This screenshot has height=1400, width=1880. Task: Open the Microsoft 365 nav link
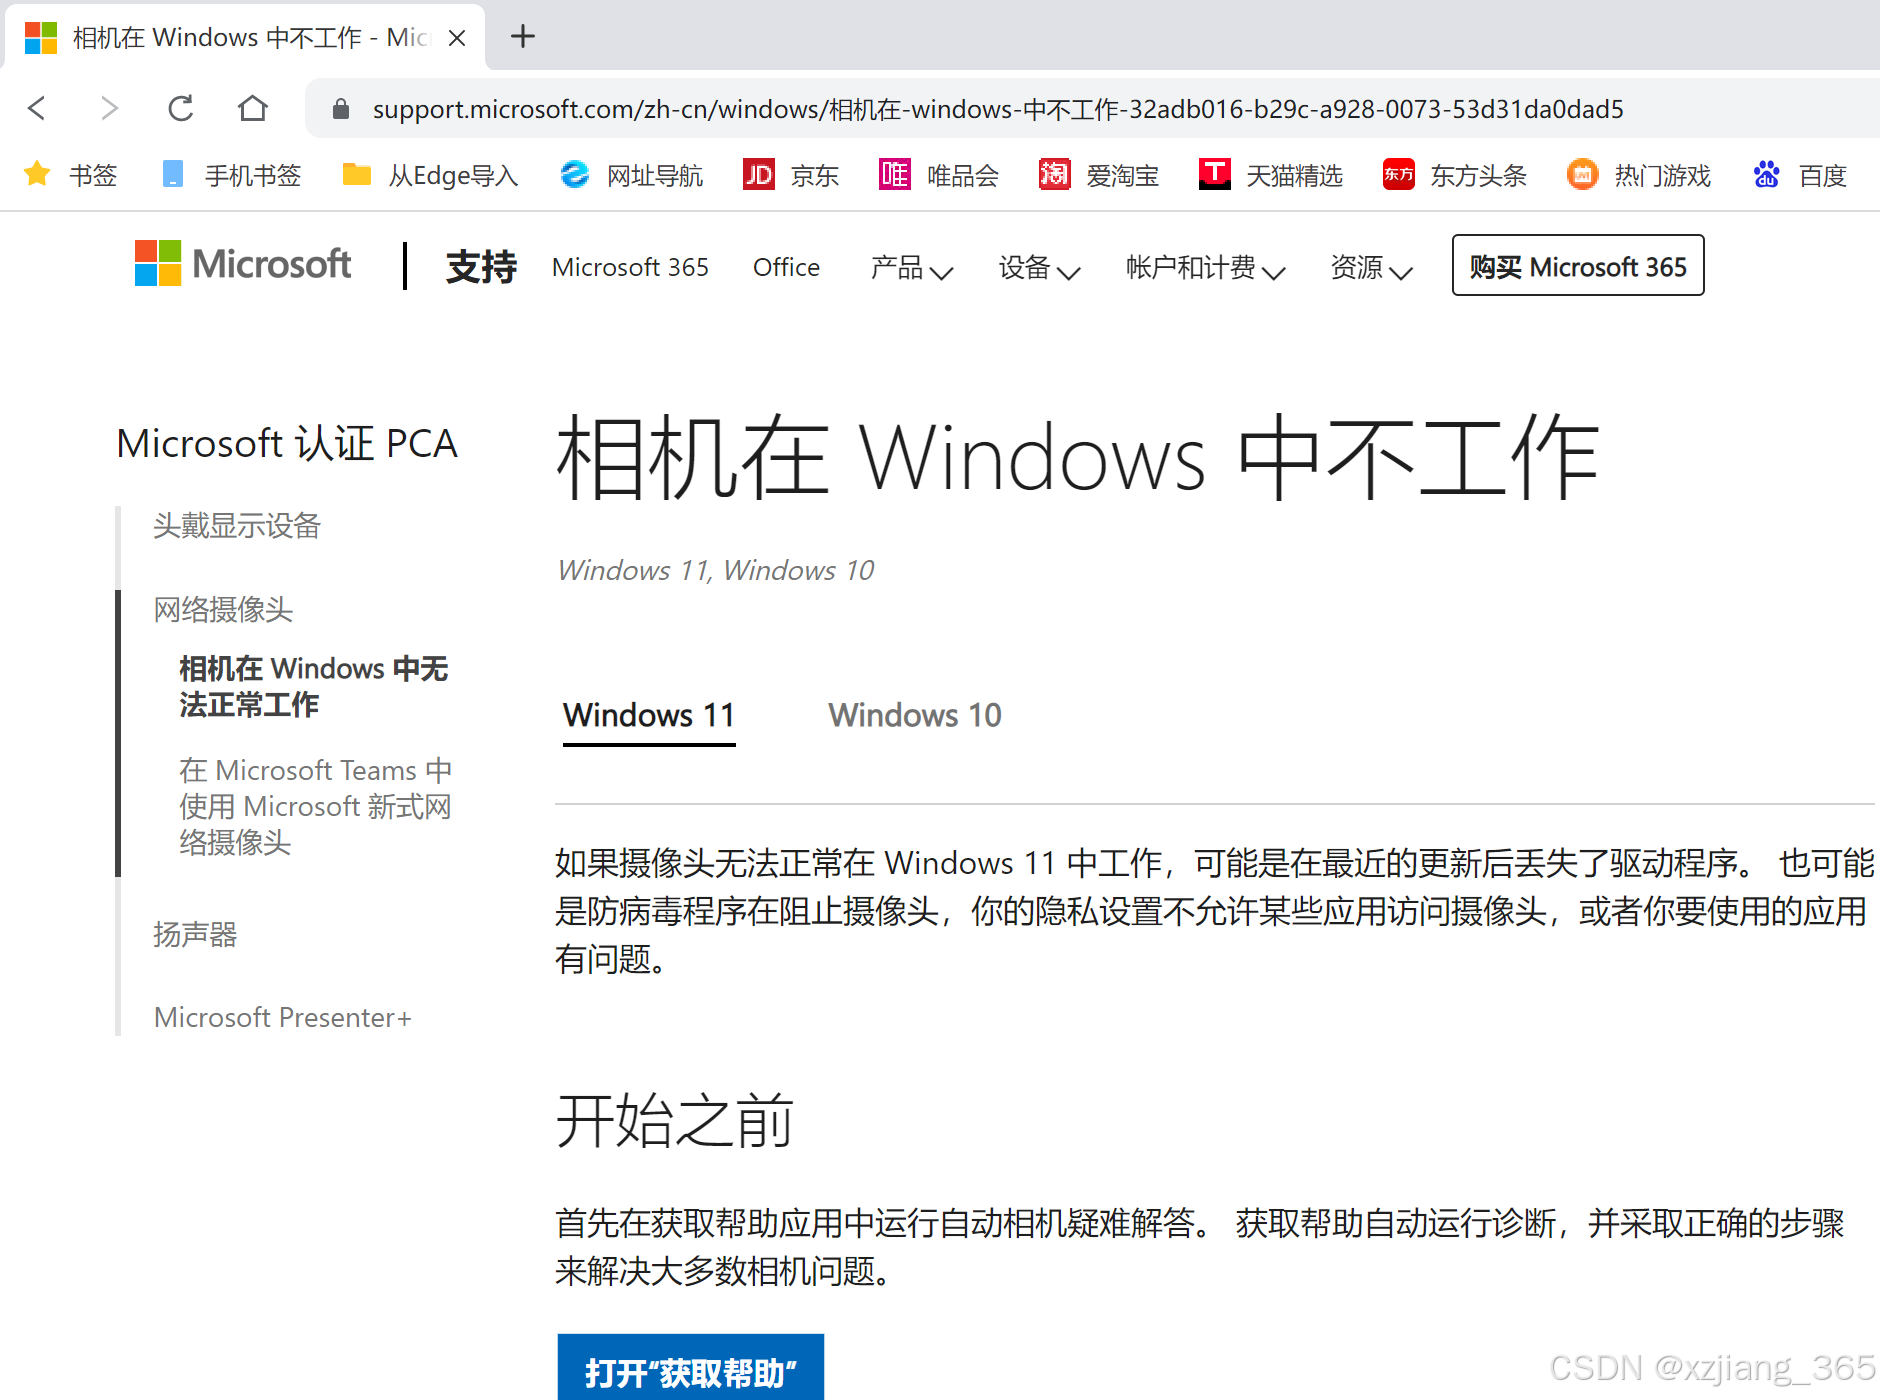point(630,267)
